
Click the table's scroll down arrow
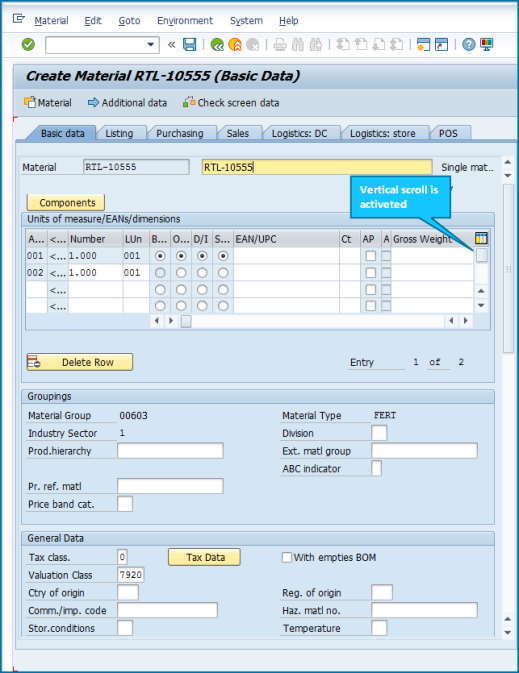tap(481, 306)
